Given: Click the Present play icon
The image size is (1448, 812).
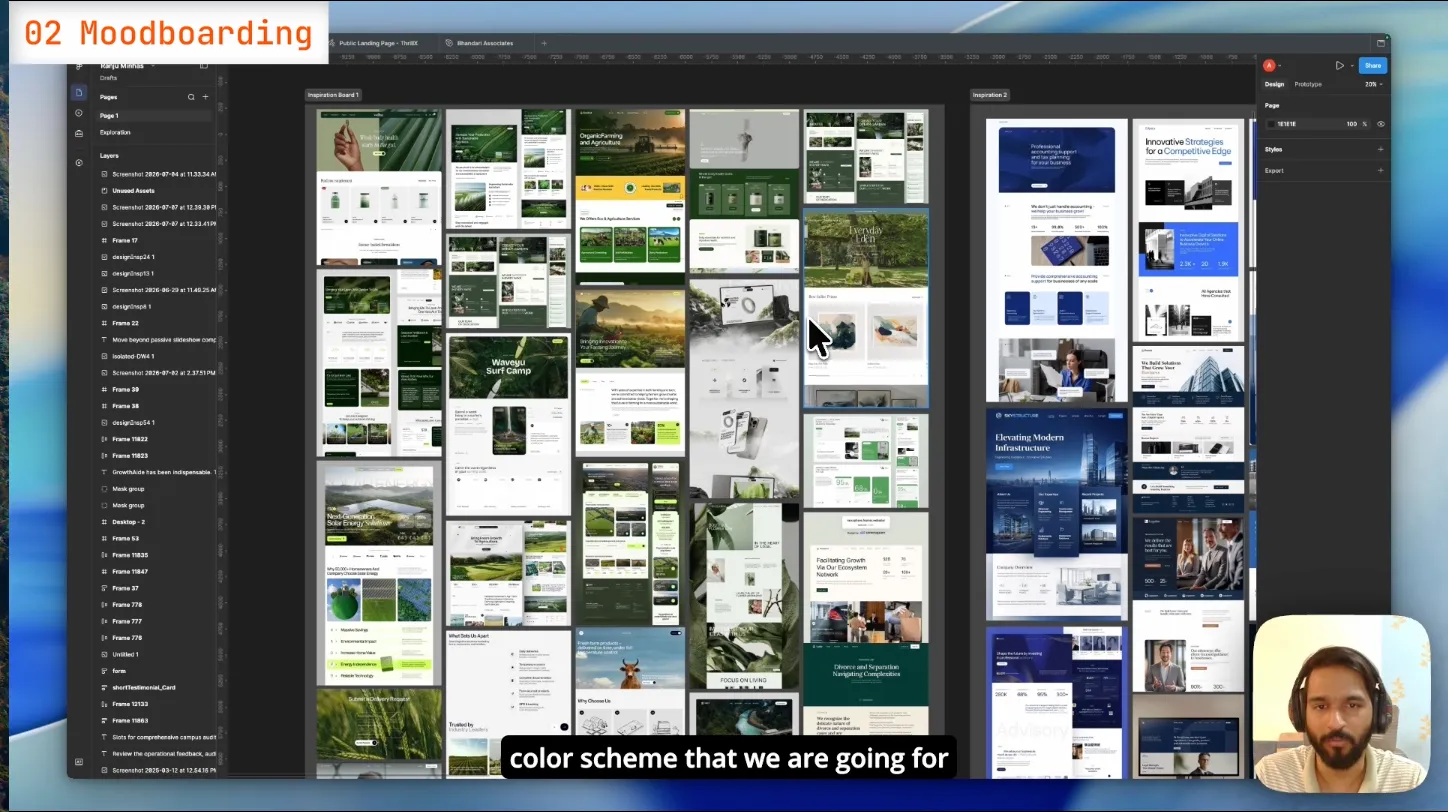Looking at the screenshot, I should click(1339, 66).
